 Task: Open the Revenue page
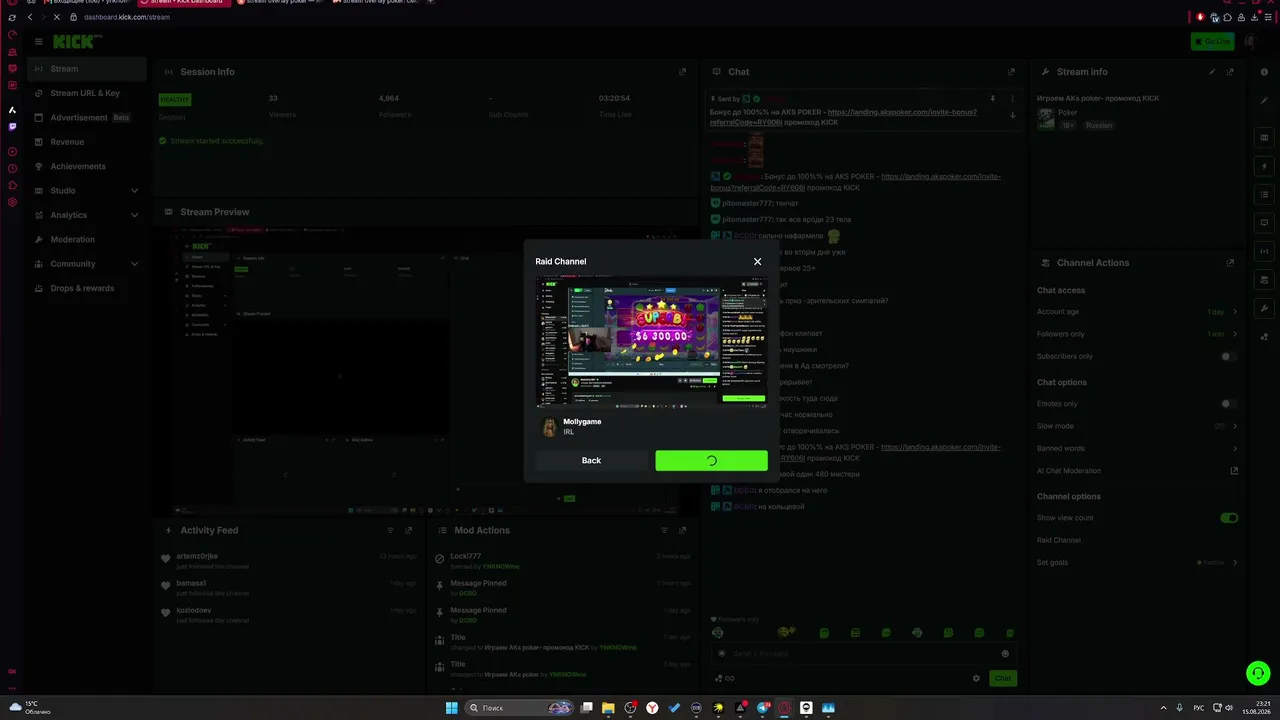87,142
